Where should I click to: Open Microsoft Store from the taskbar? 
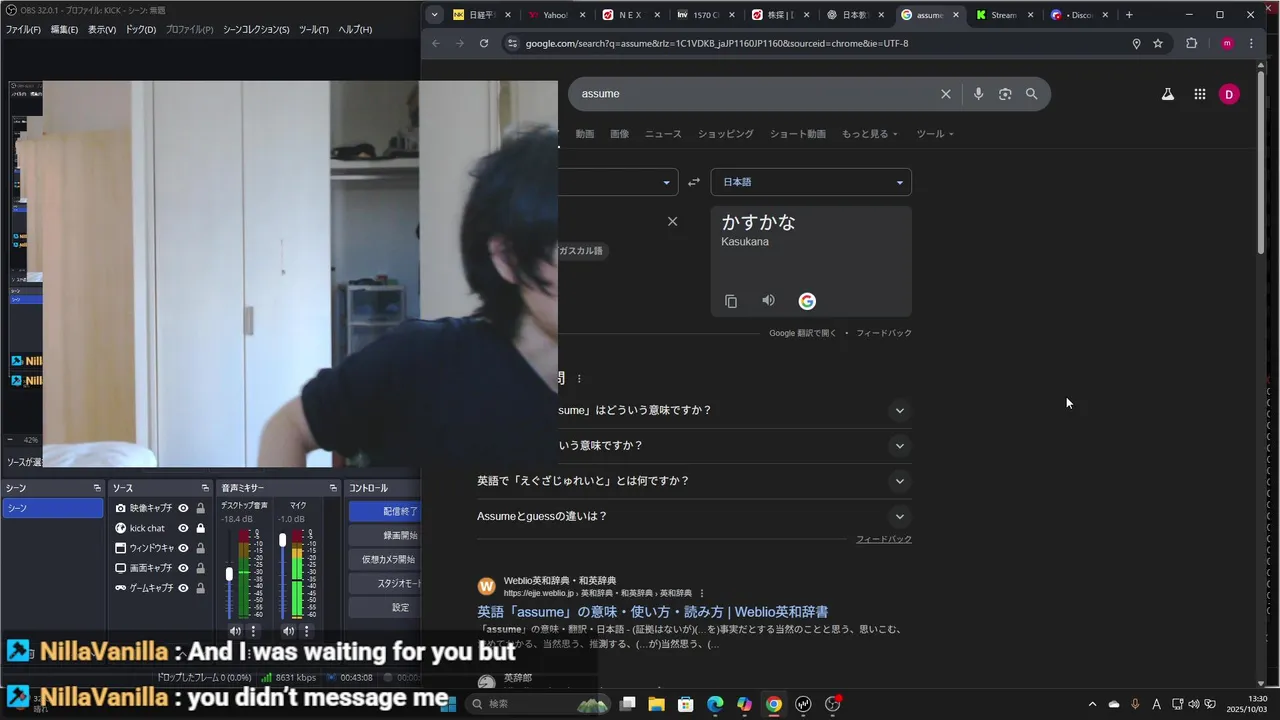coord(686,704)
